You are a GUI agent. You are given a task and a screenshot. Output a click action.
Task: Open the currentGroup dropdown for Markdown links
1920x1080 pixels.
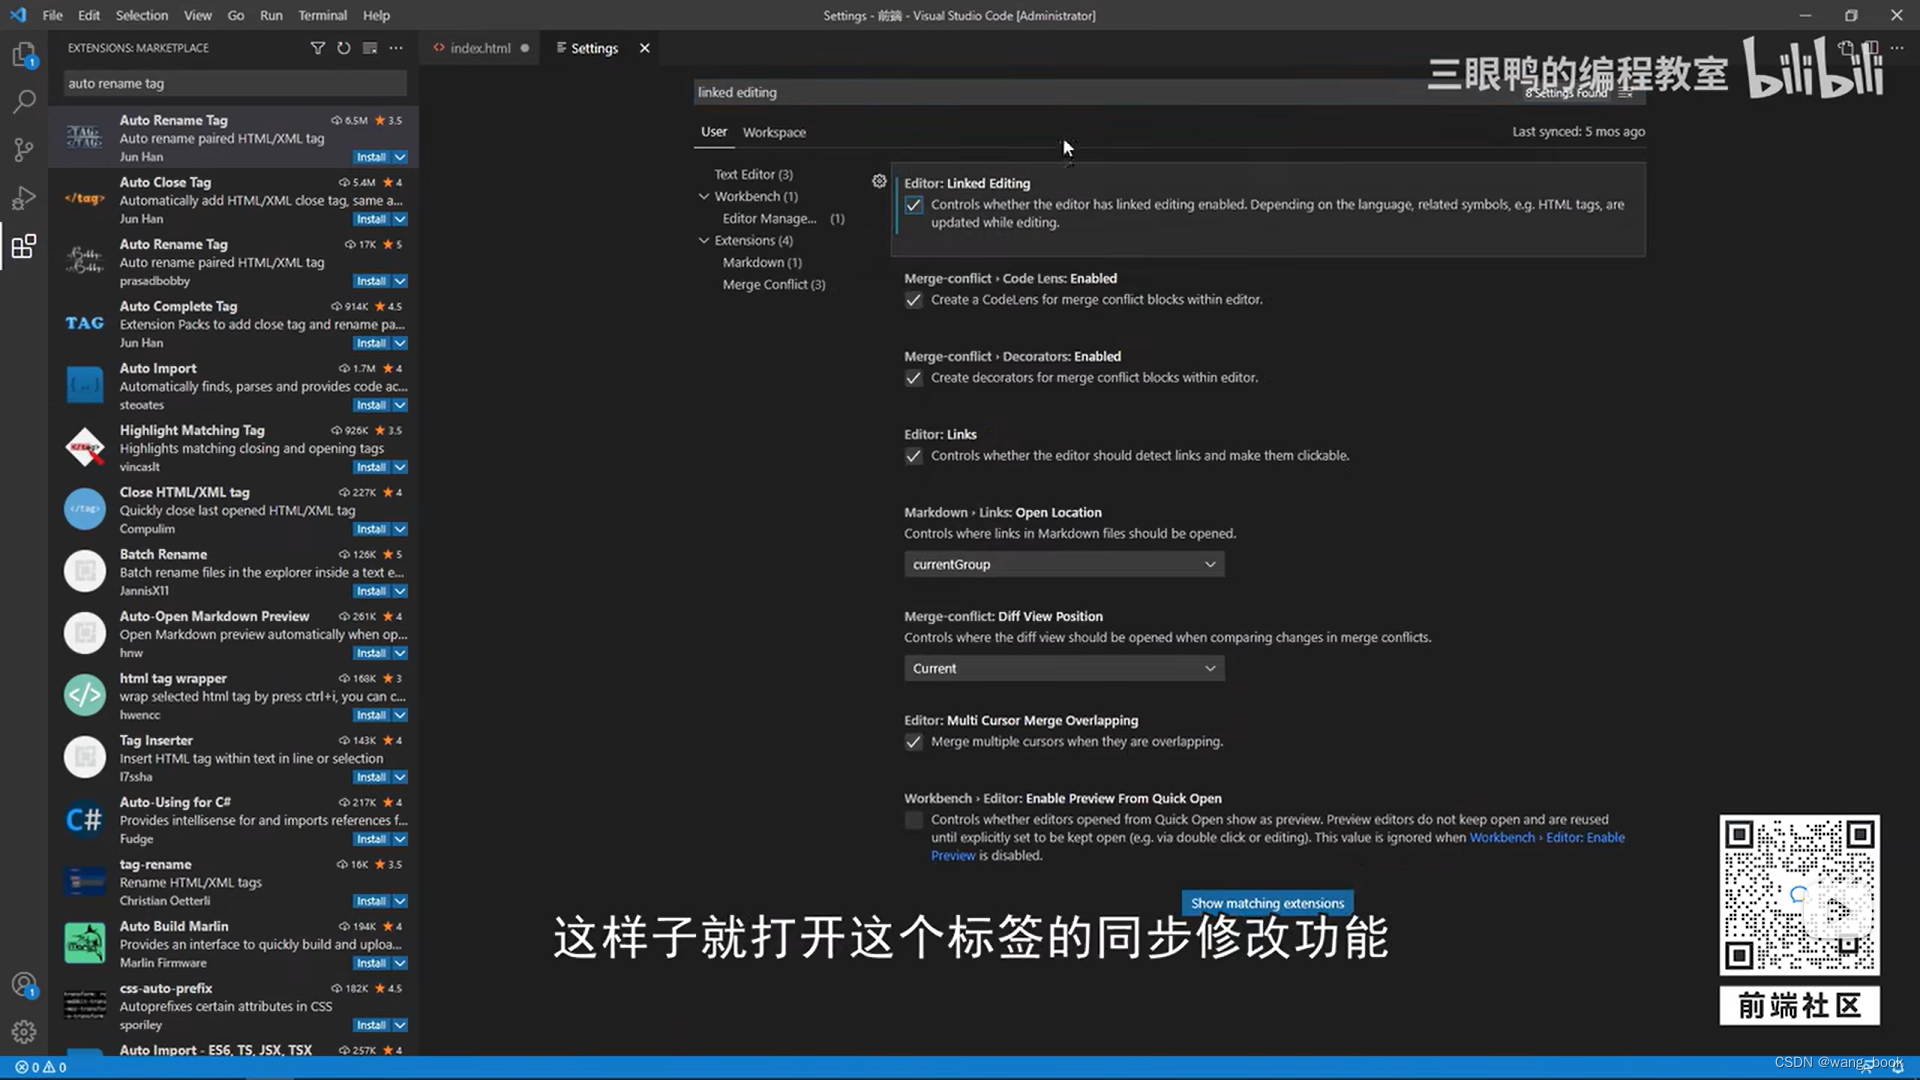click(x=1063, y=564)
